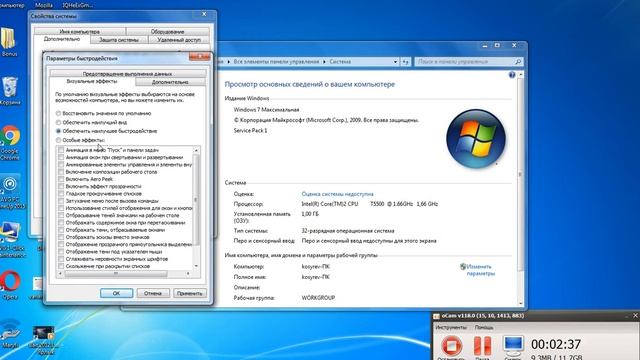The image size is (640, 360).
Task: Click the System window vertical scrollbar thumb
Action: point(520,174)
